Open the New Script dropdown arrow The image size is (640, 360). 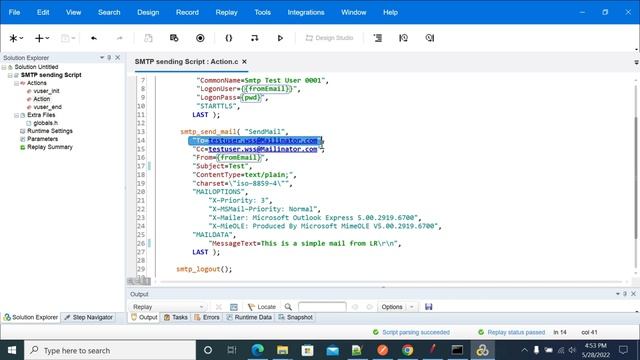point(22,38)
